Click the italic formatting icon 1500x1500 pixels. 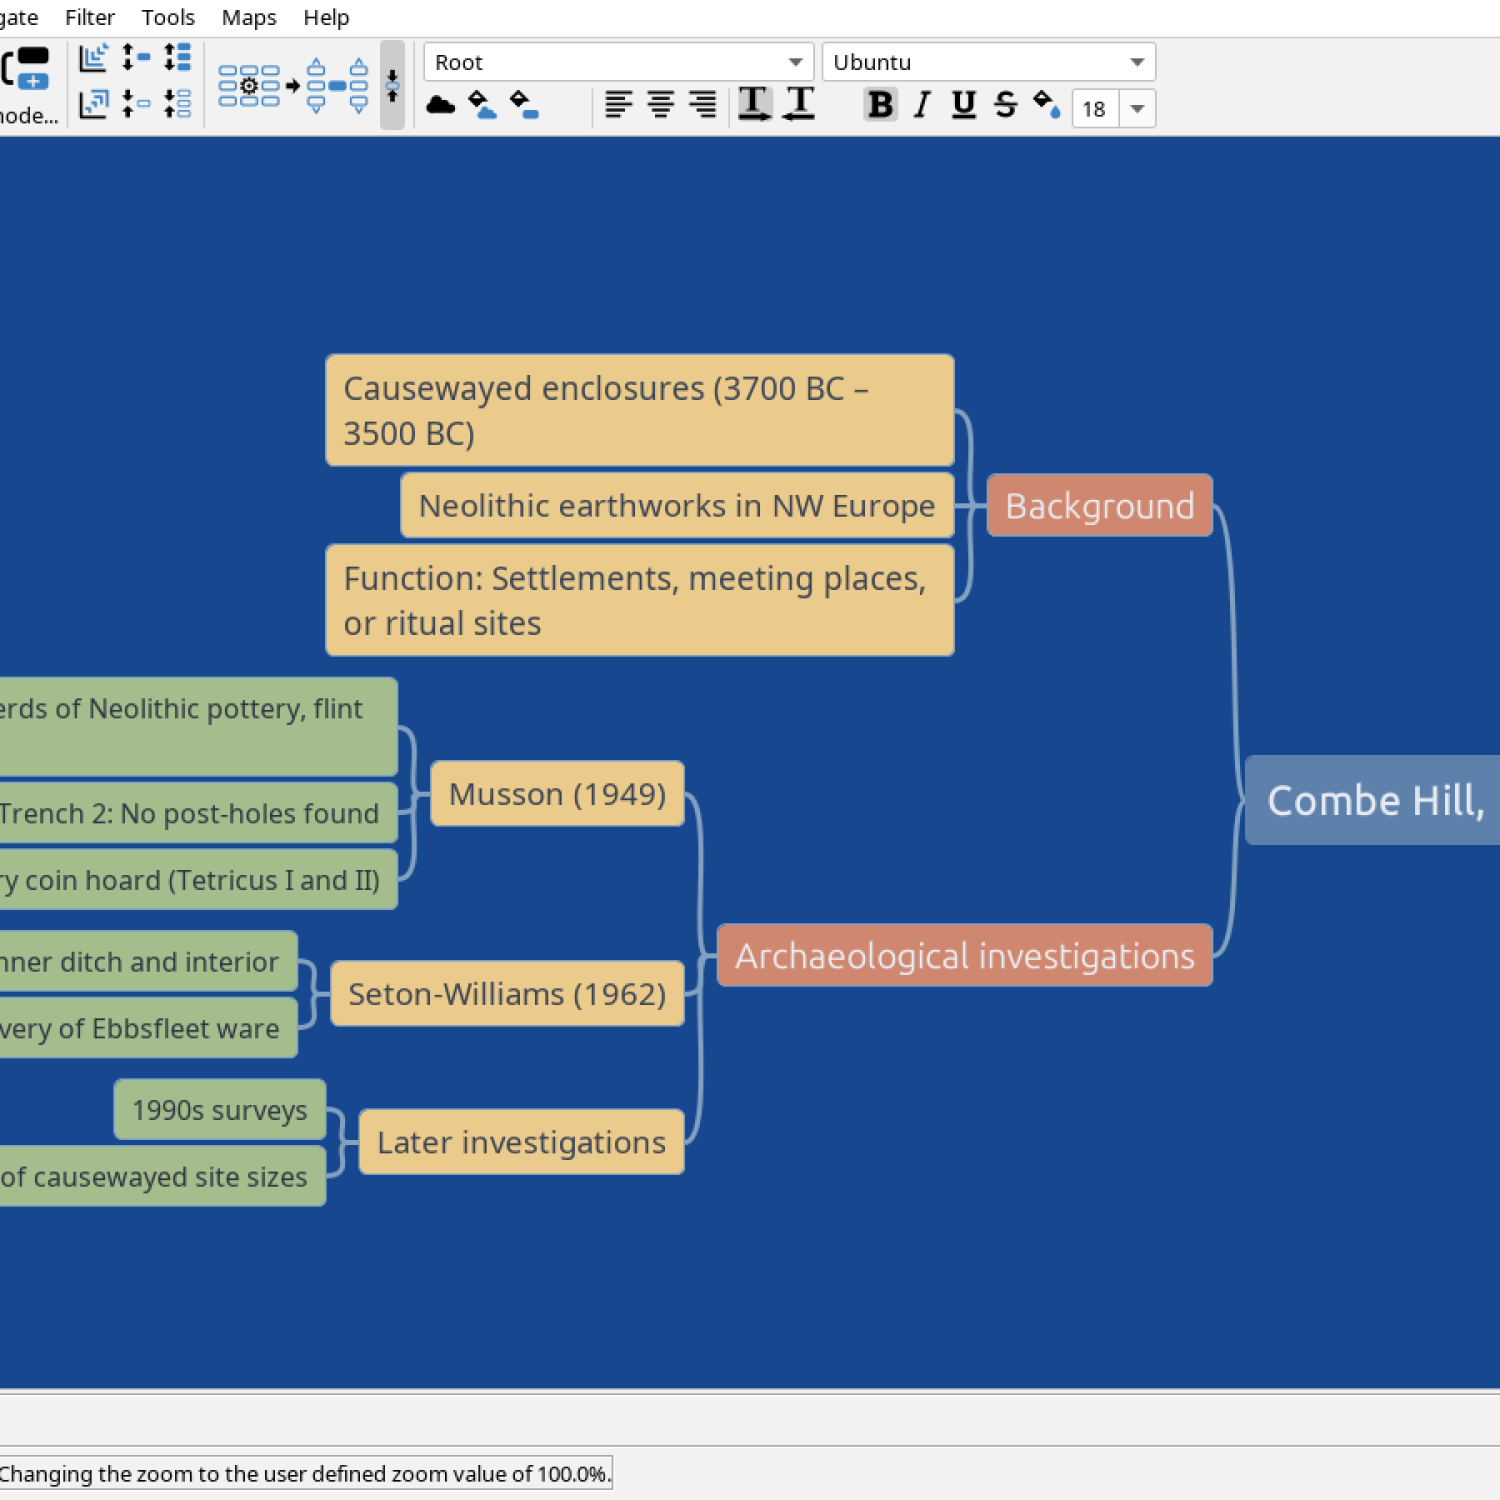921,104
